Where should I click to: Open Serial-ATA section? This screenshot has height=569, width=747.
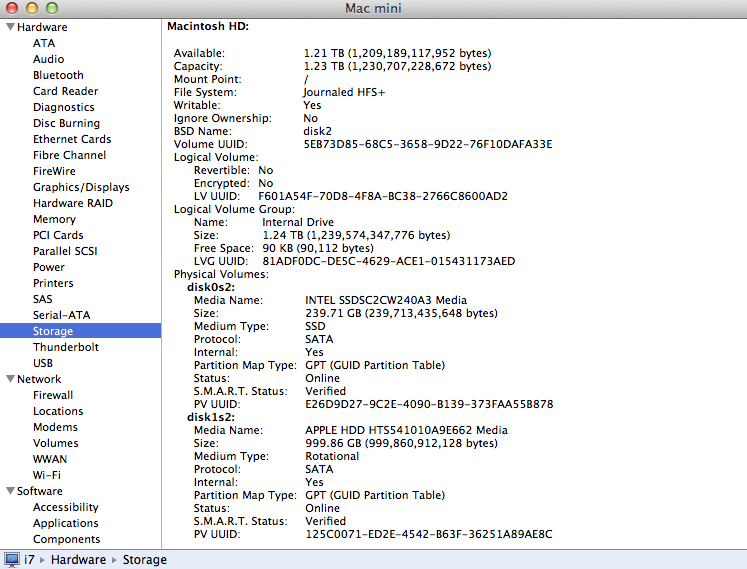coord(61,315)
